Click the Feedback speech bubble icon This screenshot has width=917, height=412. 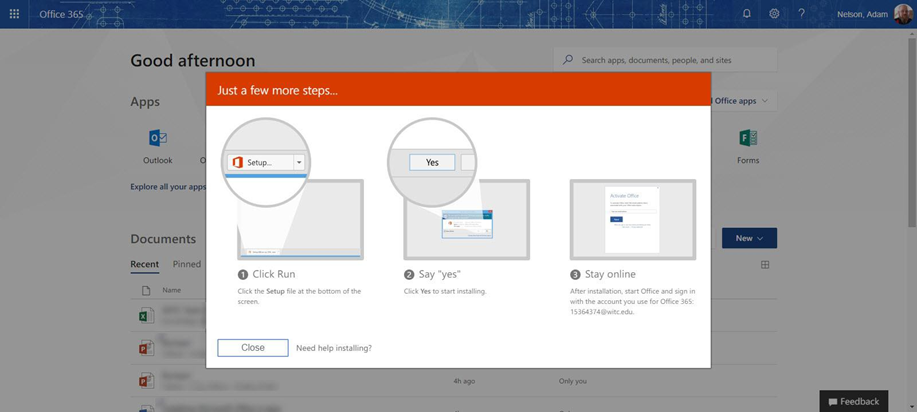pyautogui.click(x=833, y=402)
